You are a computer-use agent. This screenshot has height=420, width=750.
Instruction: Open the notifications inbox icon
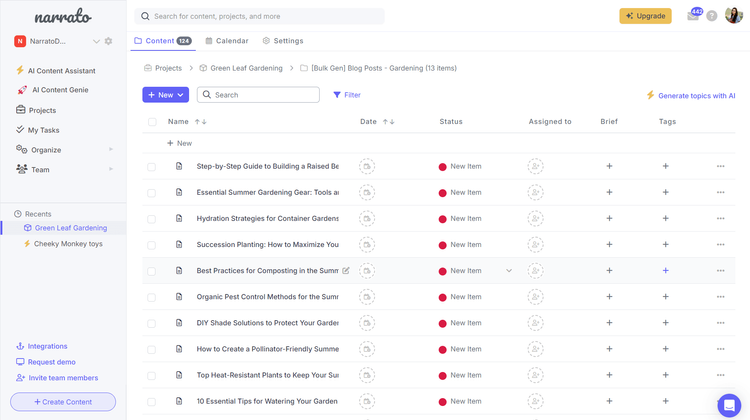coord(693,16)
